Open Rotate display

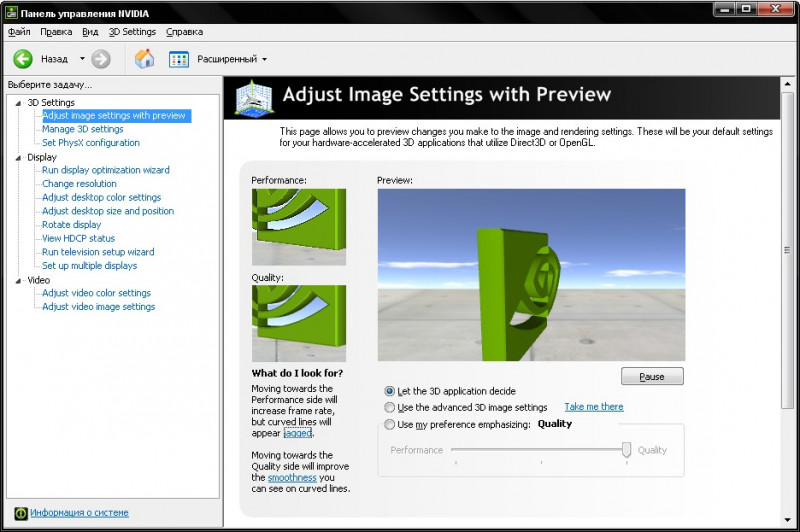click(x=71, y=225)
